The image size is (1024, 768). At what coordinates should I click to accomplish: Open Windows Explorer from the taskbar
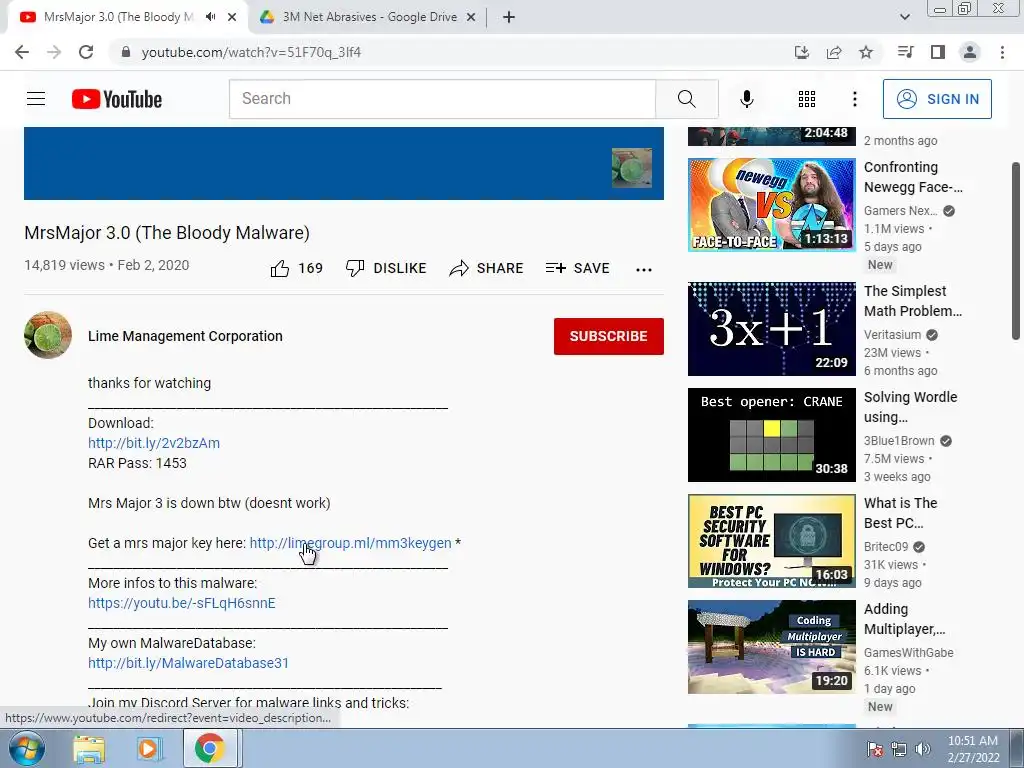point(89,748)
